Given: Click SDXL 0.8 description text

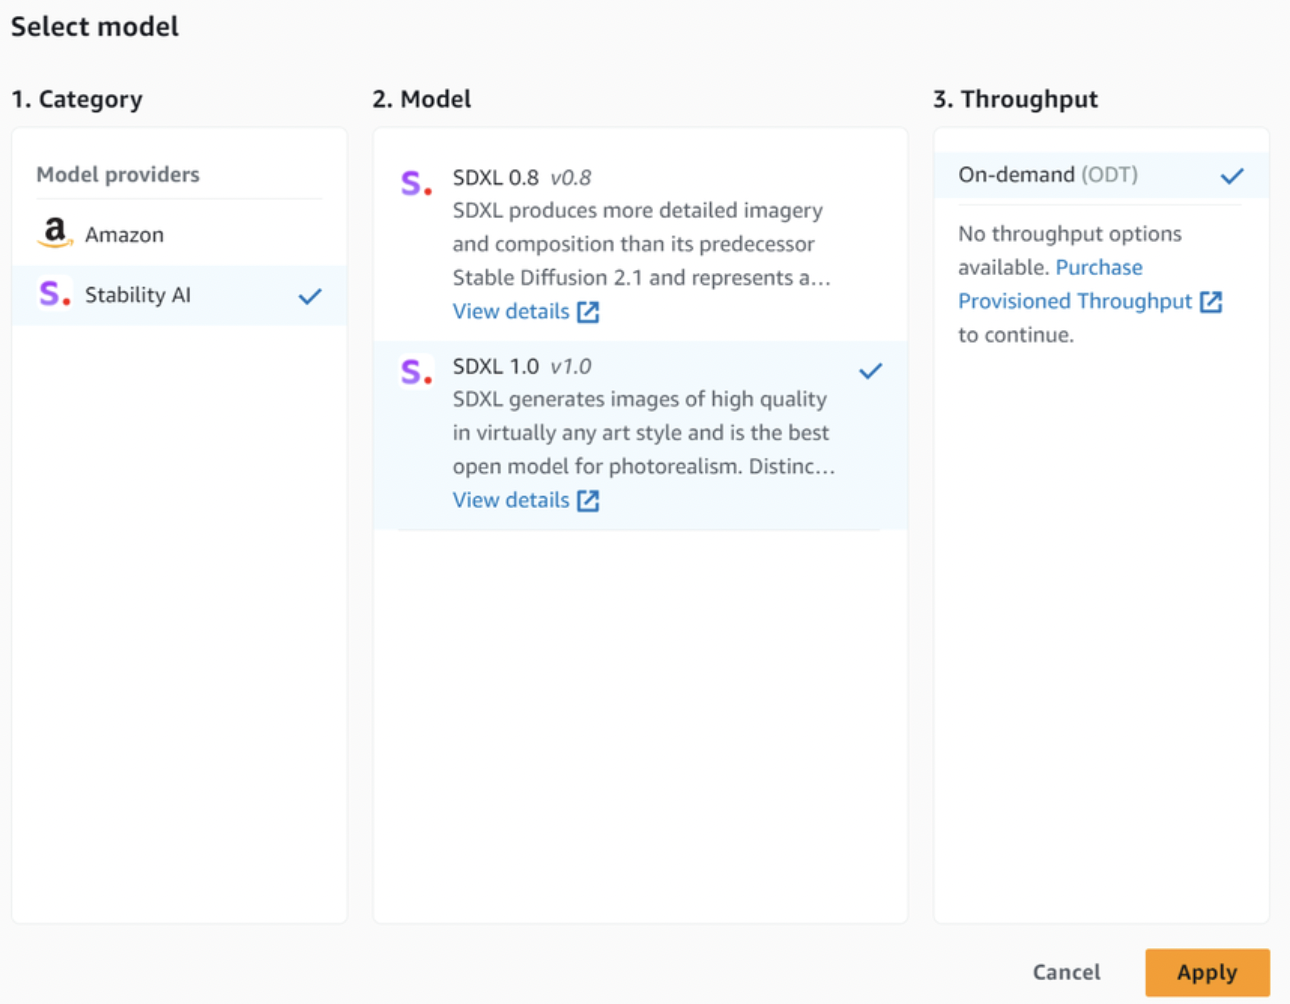Looking at the screenshot, I should point(642,244).
